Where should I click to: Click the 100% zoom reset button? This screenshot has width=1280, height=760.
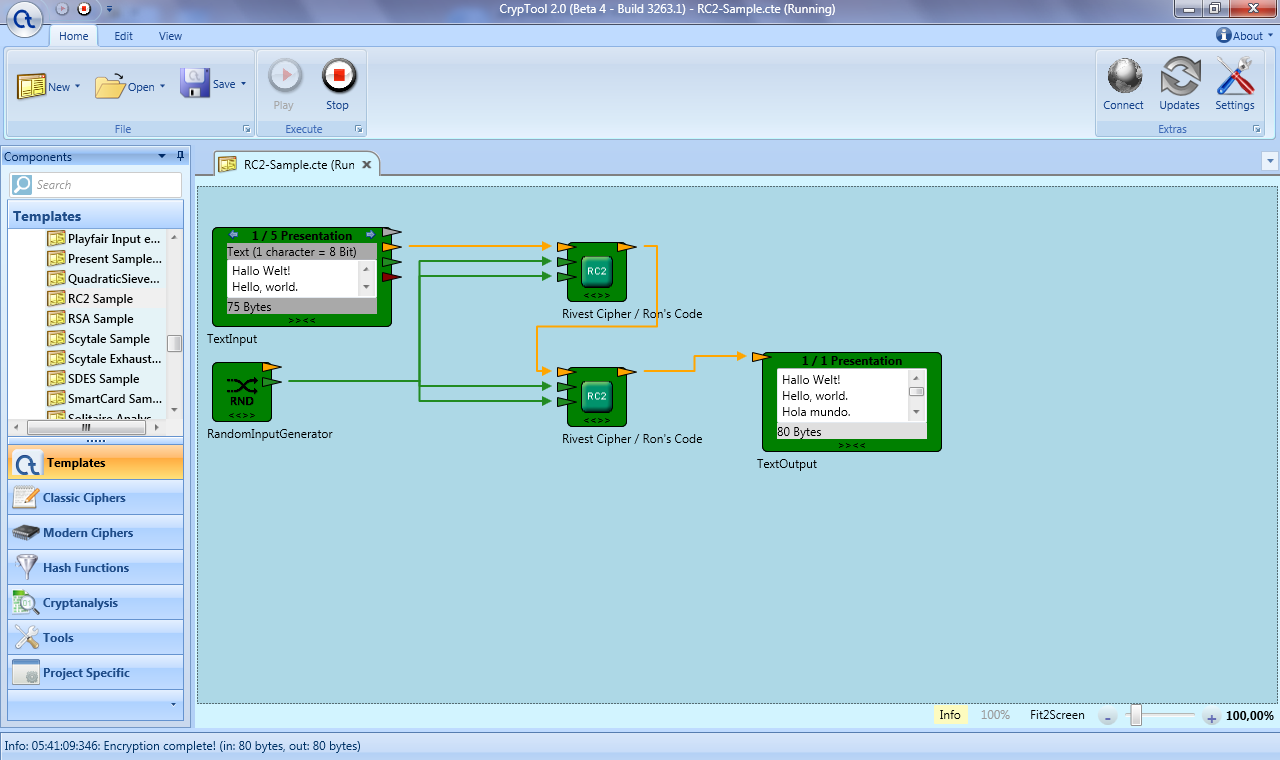point(995,715)
